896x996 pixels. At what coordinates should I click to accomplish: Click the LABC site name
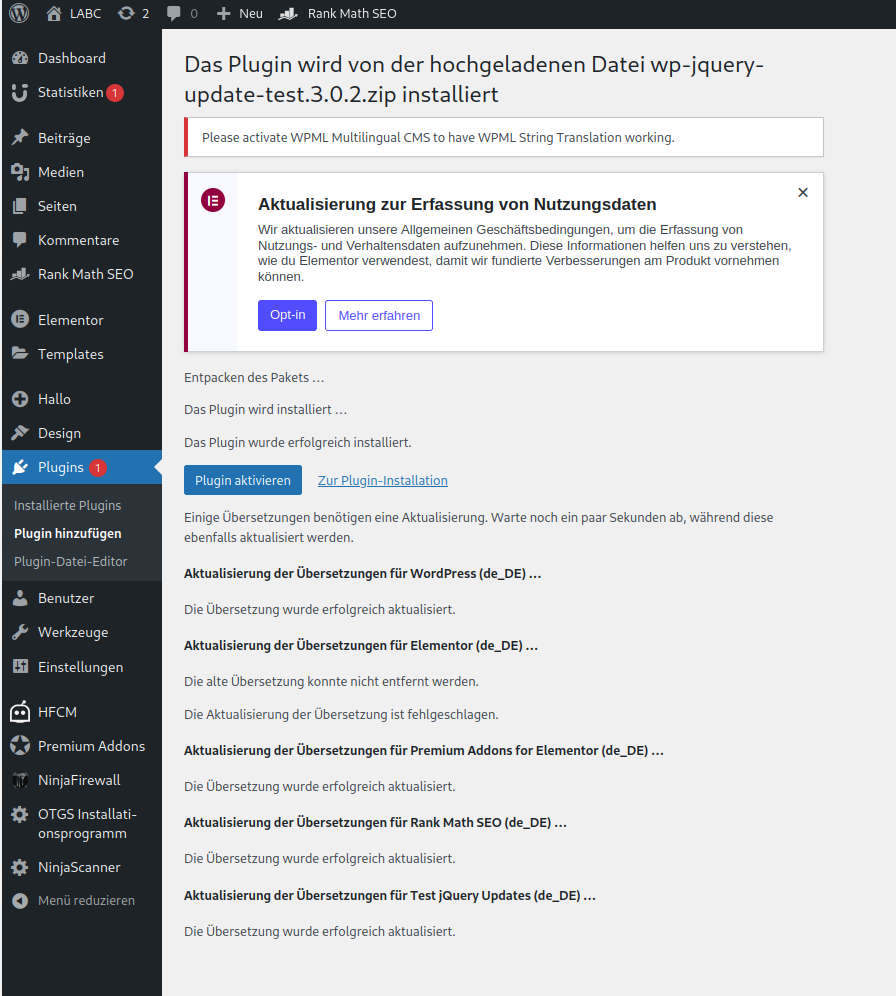[85, 13]
